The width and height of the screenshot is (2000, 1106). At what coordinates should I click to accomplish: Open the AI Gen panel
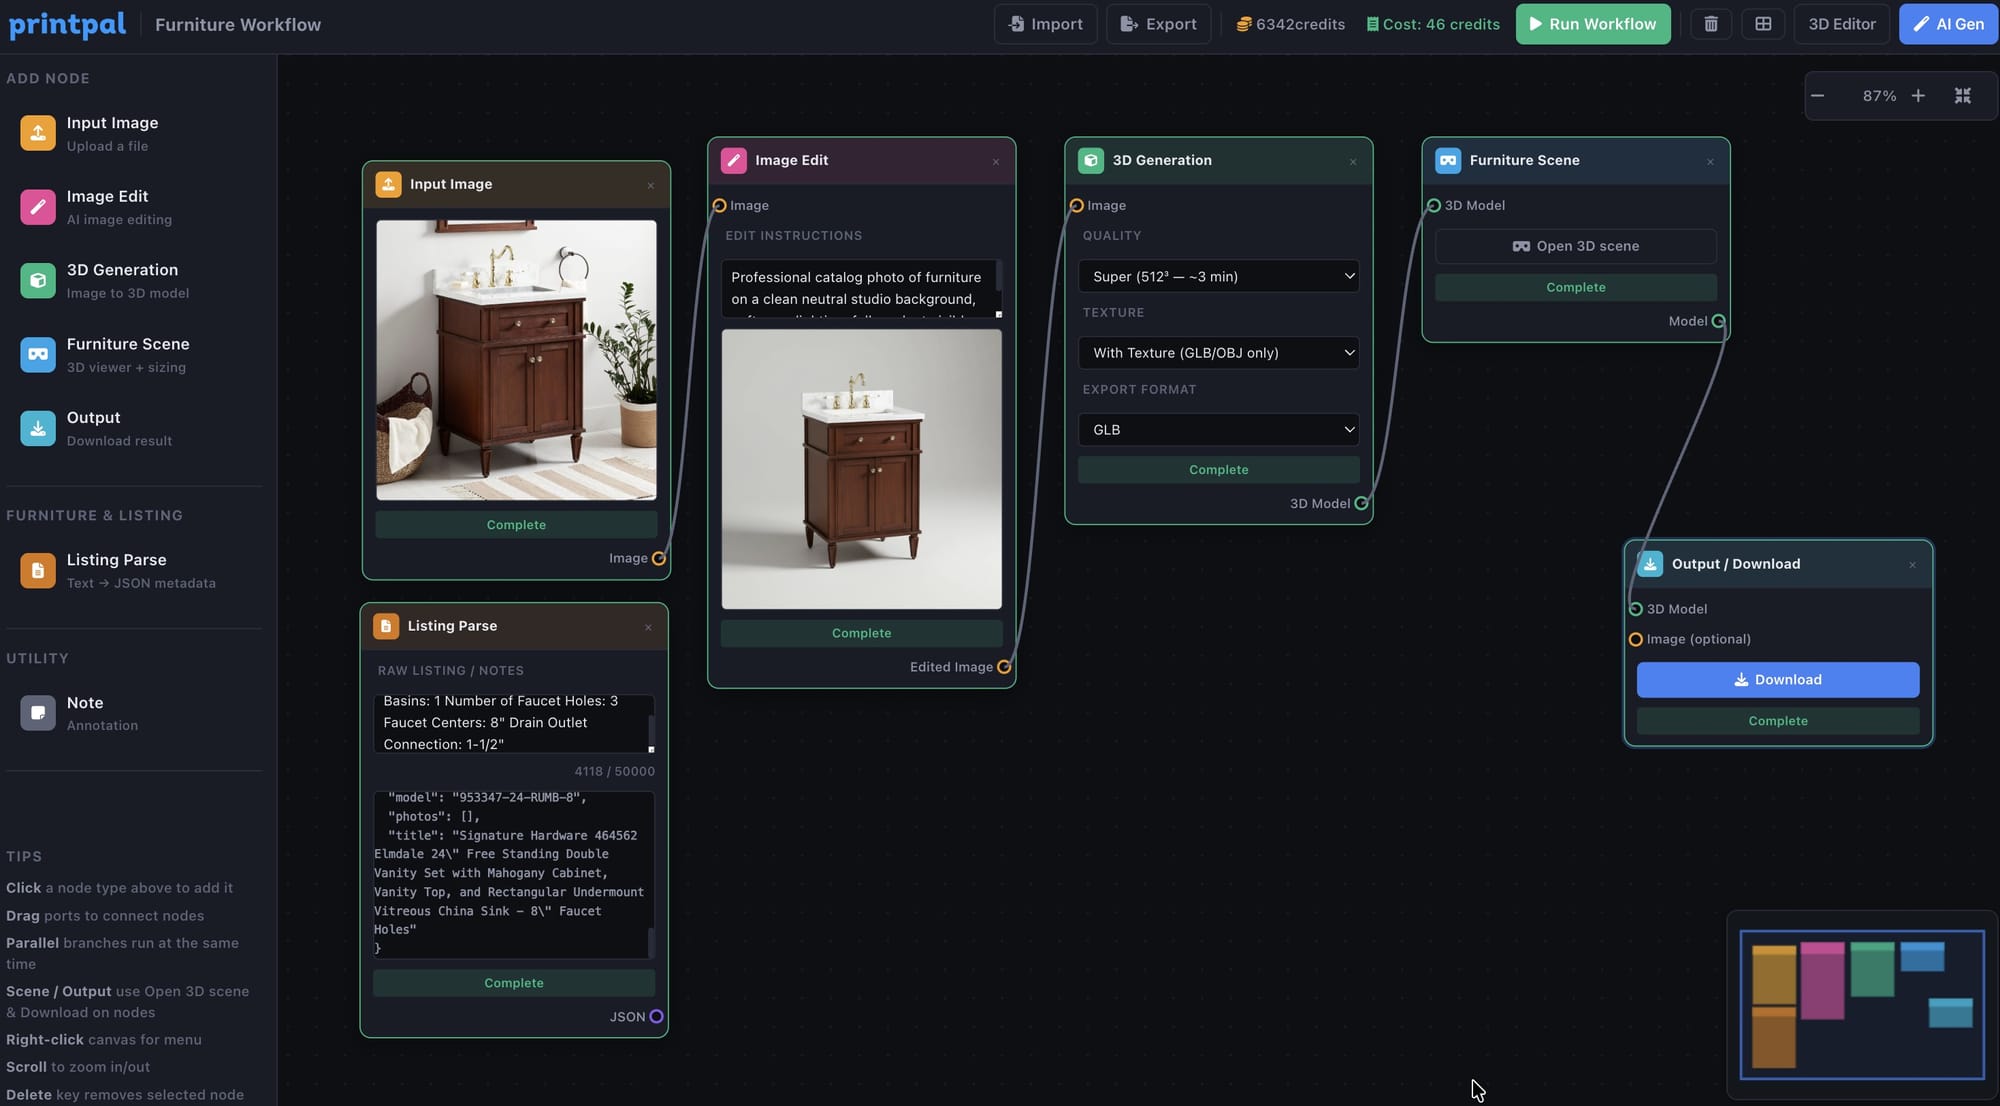(x=1948, y=24)
